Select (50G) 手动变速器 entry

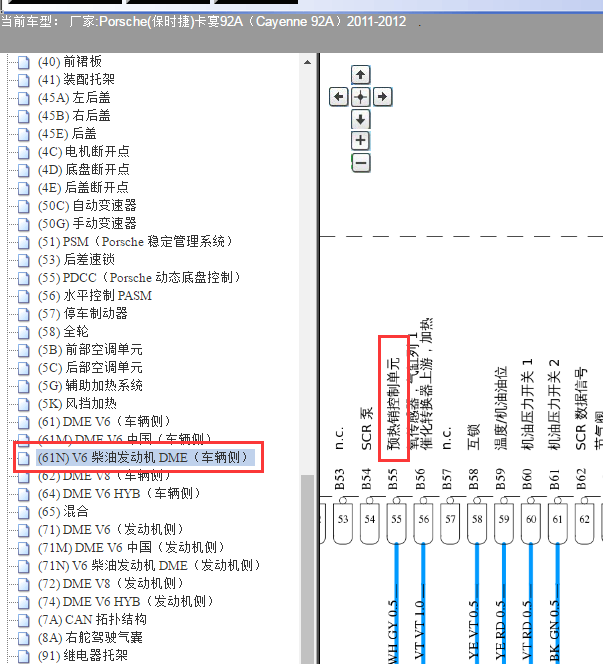(87, 224)
